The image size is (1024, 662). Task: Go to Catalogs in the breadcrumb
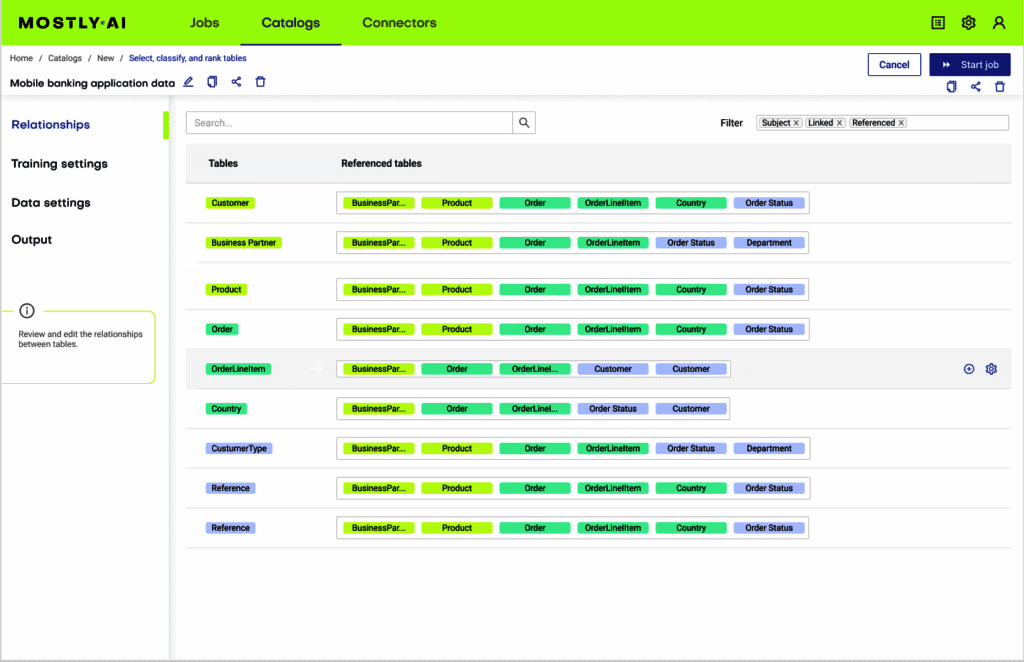click(x=65, y=58)
